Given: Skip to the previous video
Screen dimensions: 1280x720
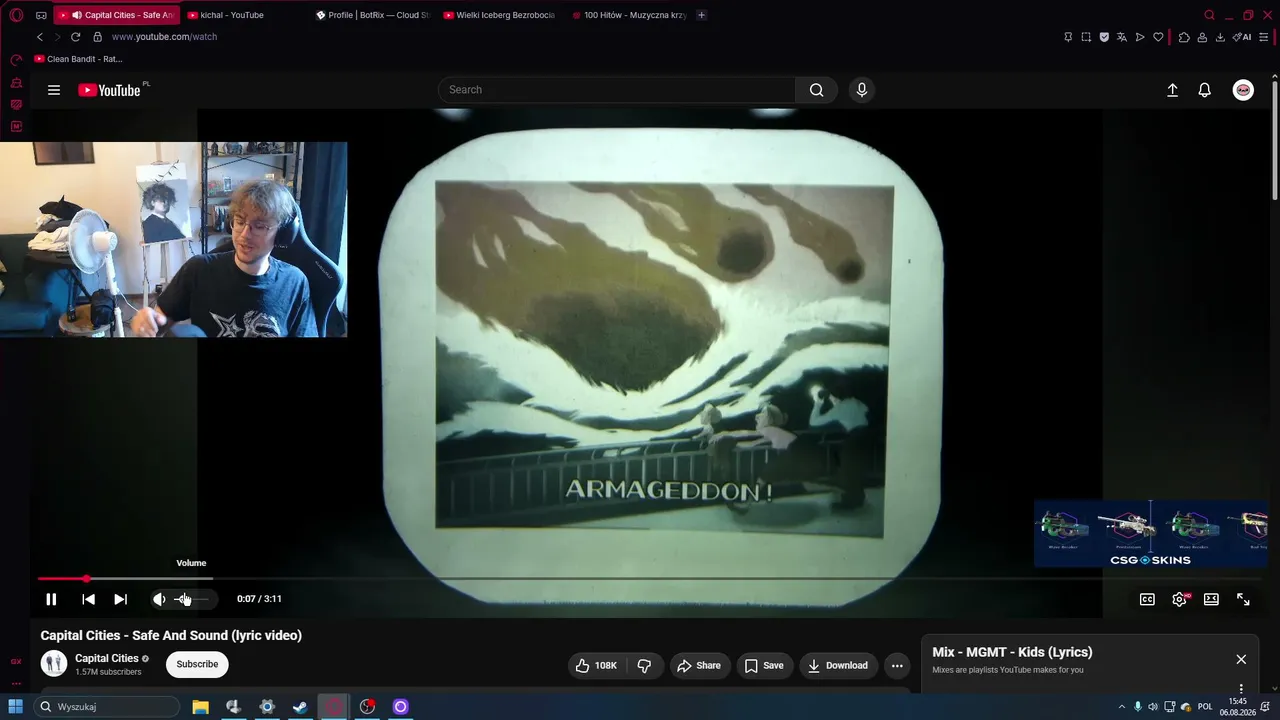Looking at the screenshot, I should click(88, 599).
